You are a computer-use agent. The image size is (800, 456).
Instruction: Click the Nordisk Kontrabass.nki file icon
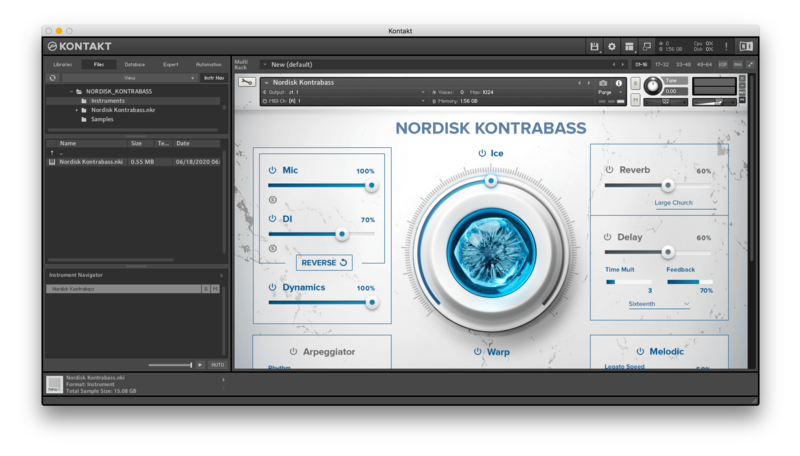[x=52, y=162]
